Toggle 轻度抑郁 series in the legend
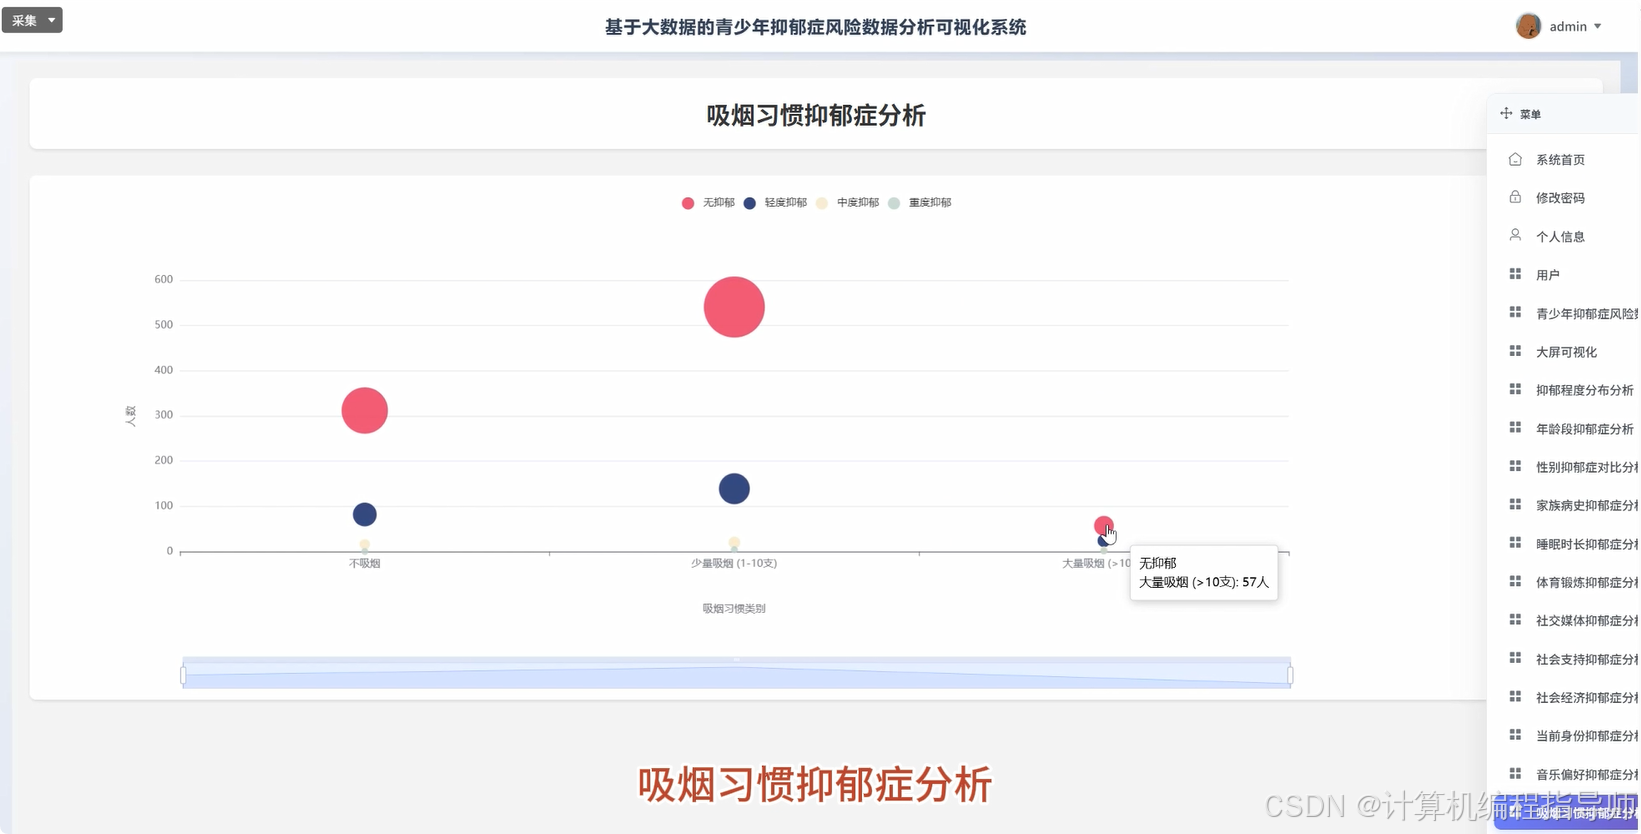This screenshot has height=834, width=1641. 775,203
